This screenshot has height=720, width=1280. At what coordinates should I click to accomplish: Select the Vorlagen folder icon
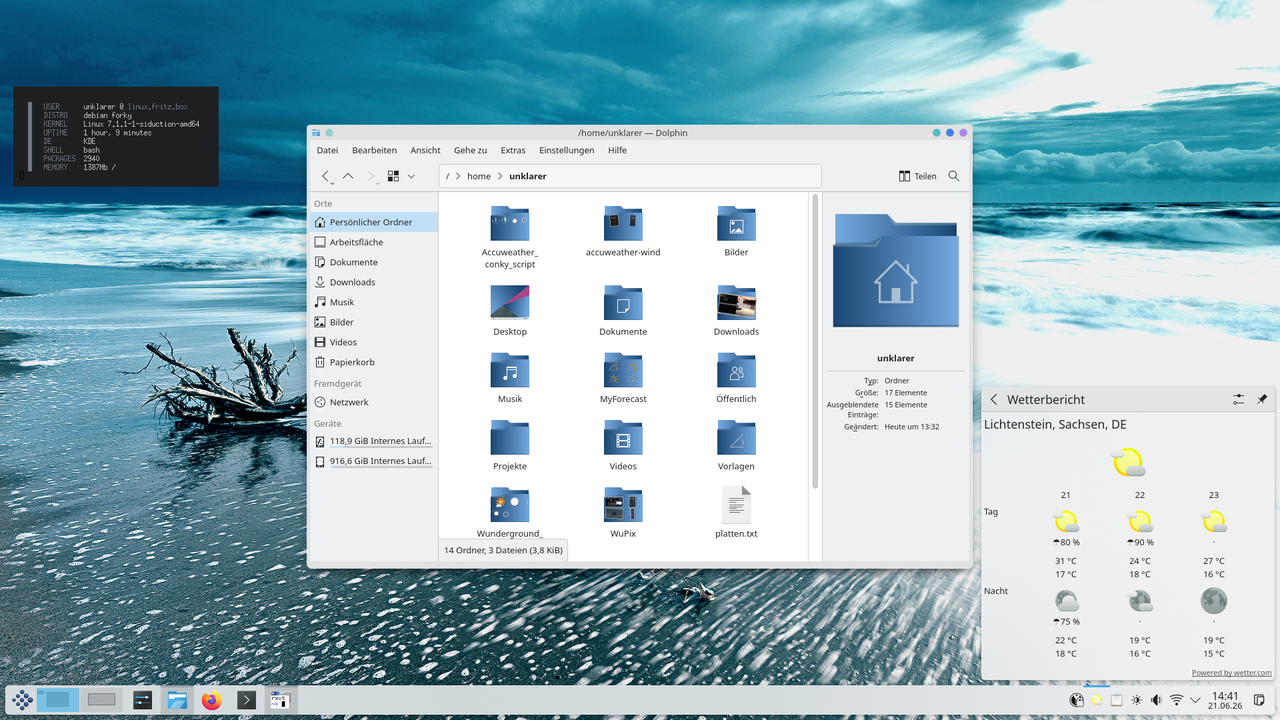[x=736, y=437]
